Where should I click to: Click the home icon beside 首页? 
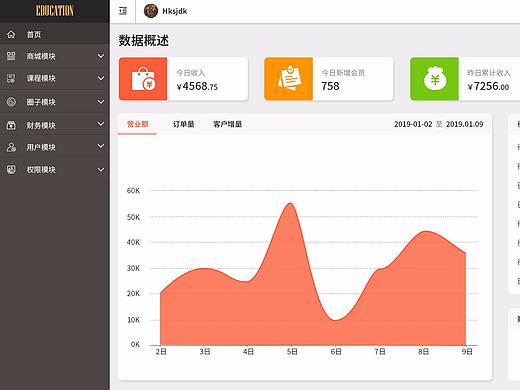11,34
